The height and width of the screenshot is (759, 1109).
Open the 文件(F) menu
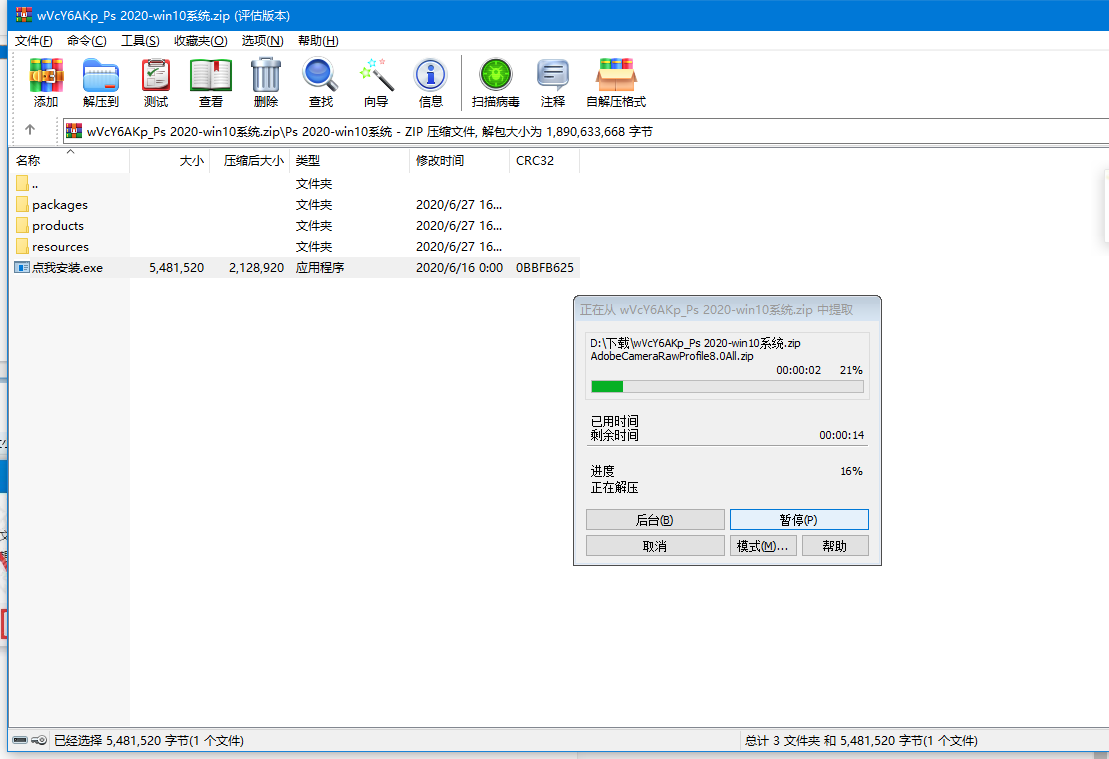point(34,41)
